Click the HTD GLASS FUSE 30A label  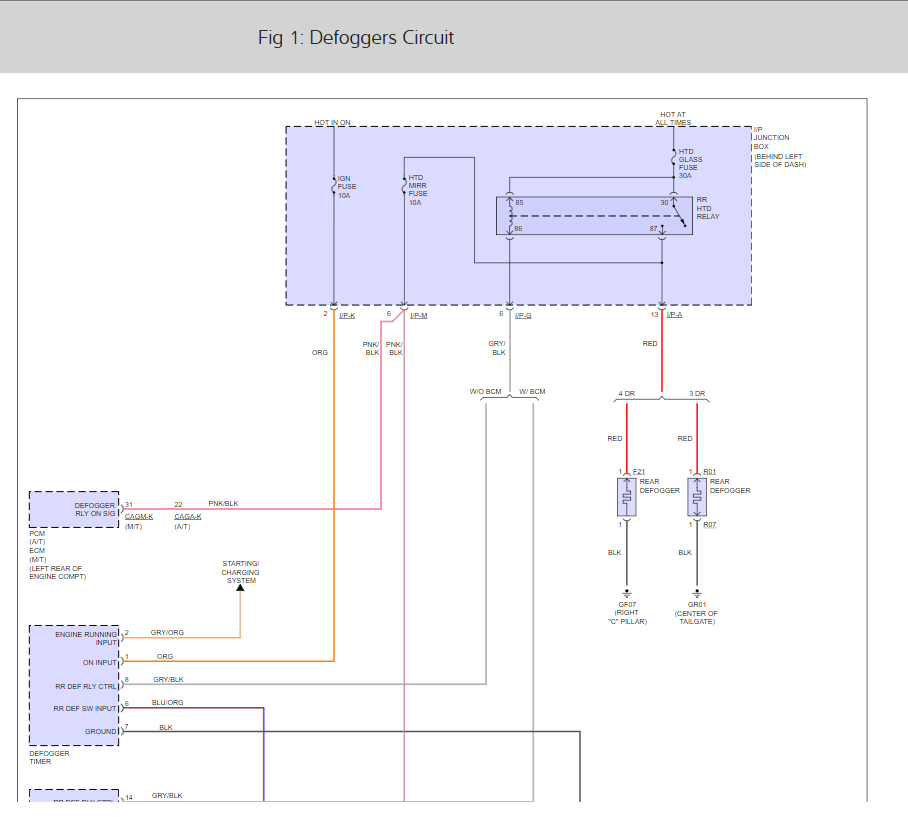[690, 163]
